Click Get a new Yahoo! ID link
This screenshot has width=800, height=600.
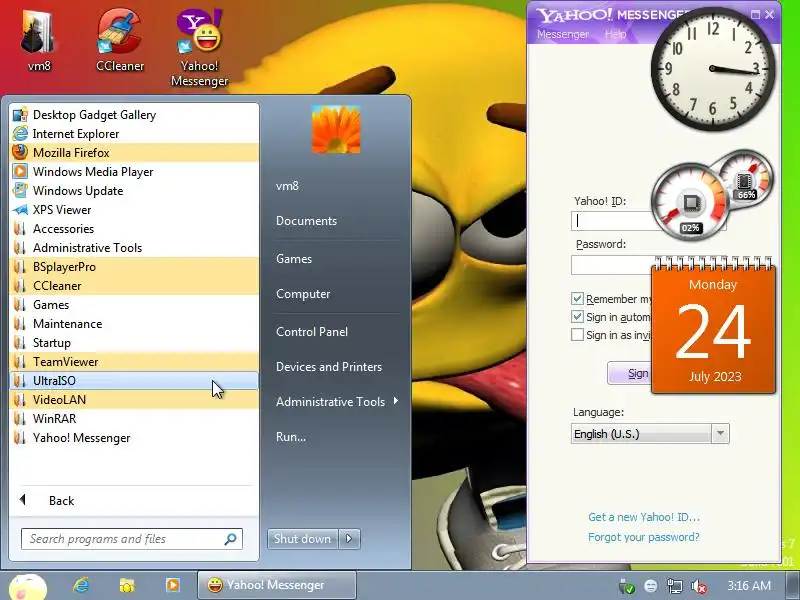[644, 517]
